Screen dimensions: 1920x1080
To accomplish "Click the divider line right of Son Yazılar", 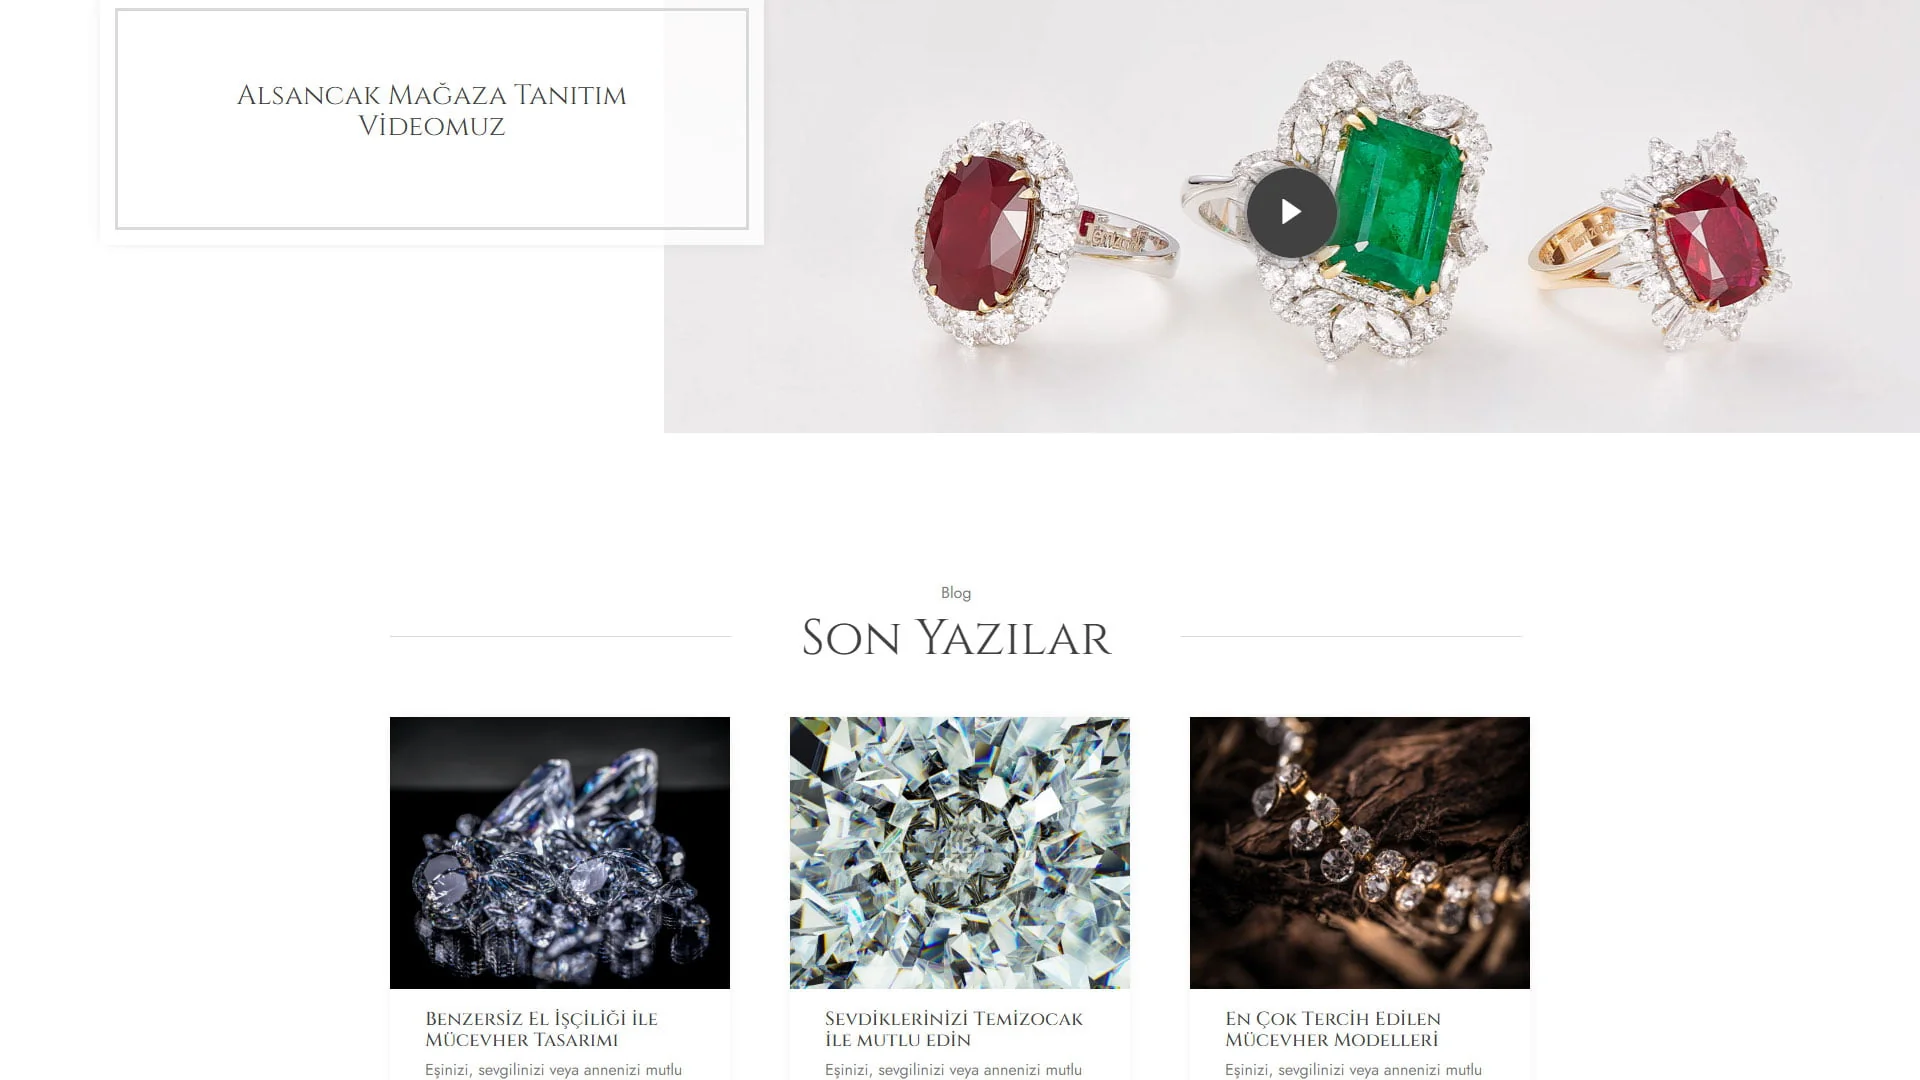I will [x=1351, y=636].
